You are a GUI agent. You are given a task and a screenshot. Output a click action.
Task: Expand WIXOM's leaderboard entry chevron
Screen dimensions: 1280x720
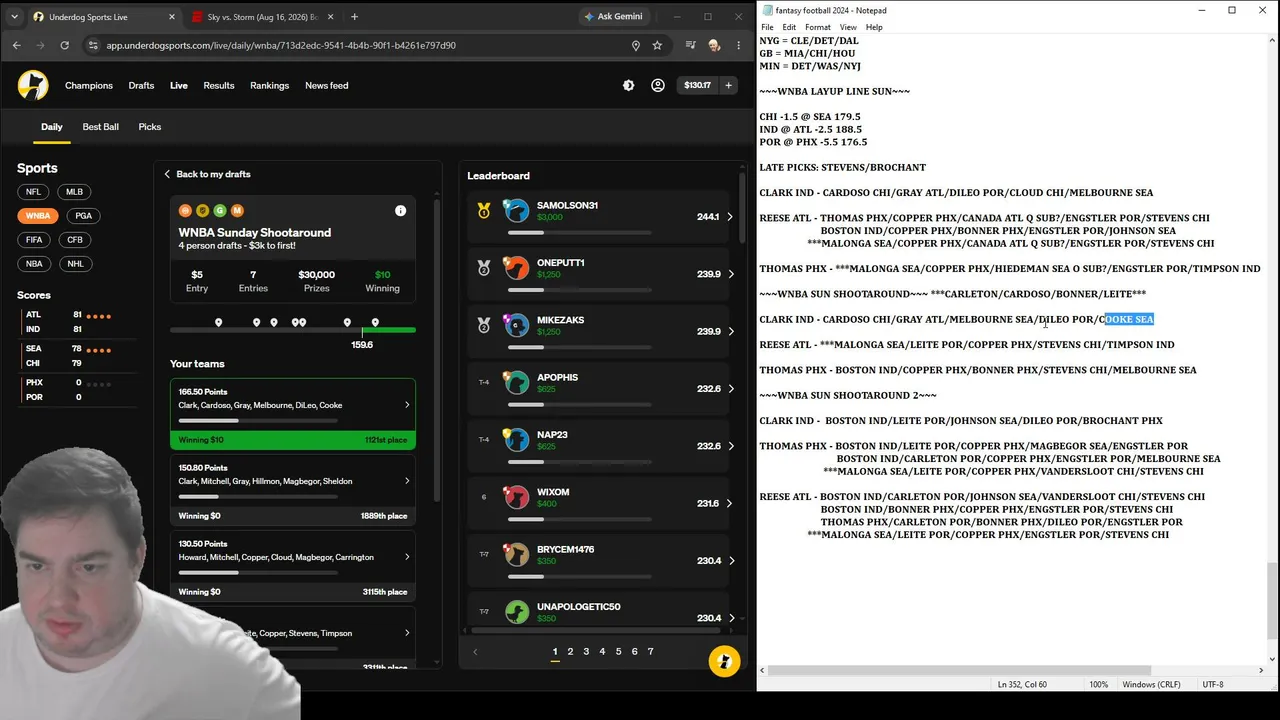tap(730, 503)
